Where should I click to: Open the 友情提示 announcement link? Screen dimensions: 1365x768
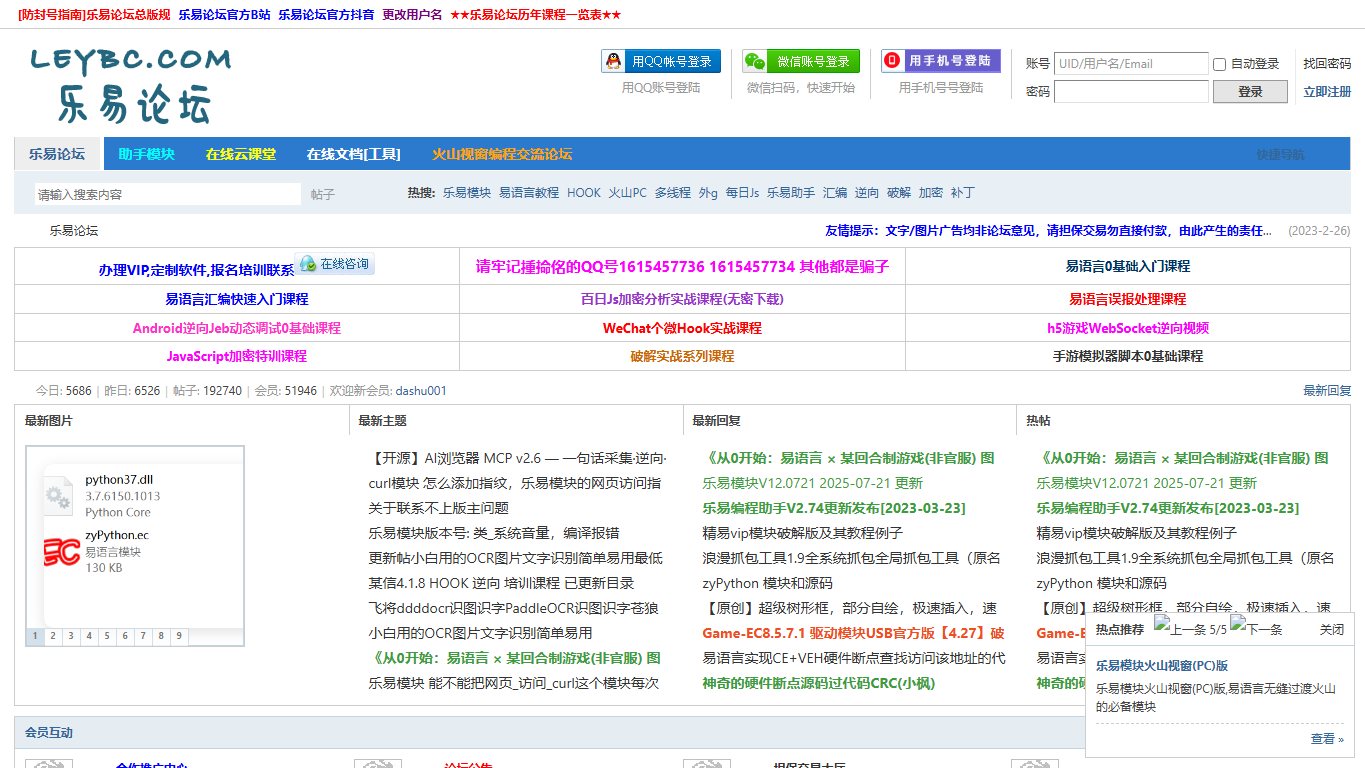tap(1048, 230)
